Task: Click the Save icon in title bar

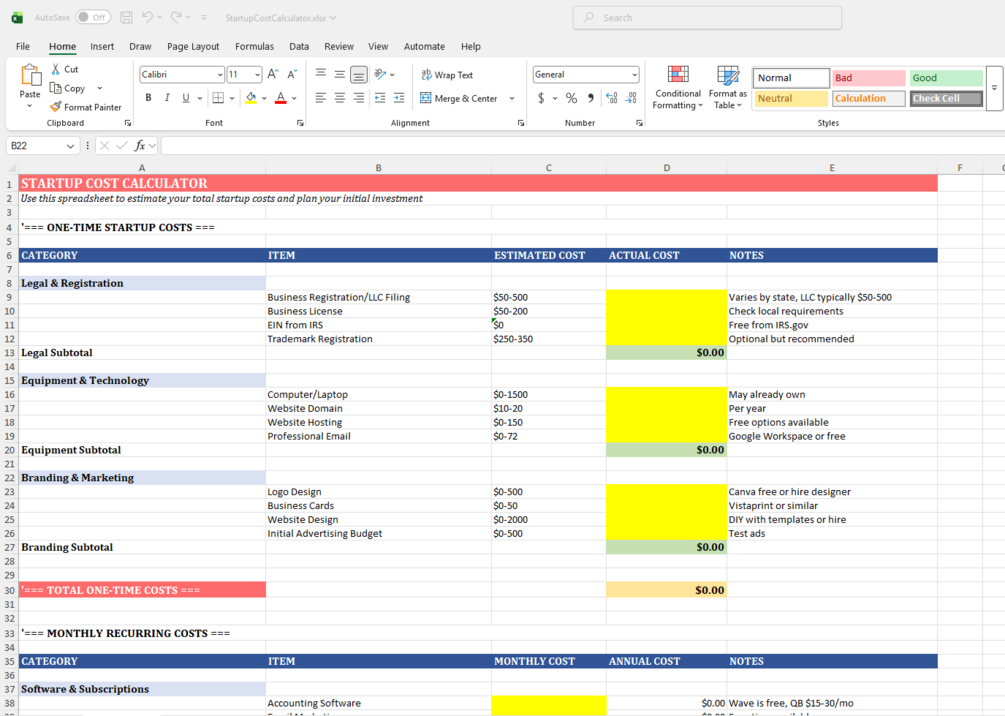Action: coord(126,17)
